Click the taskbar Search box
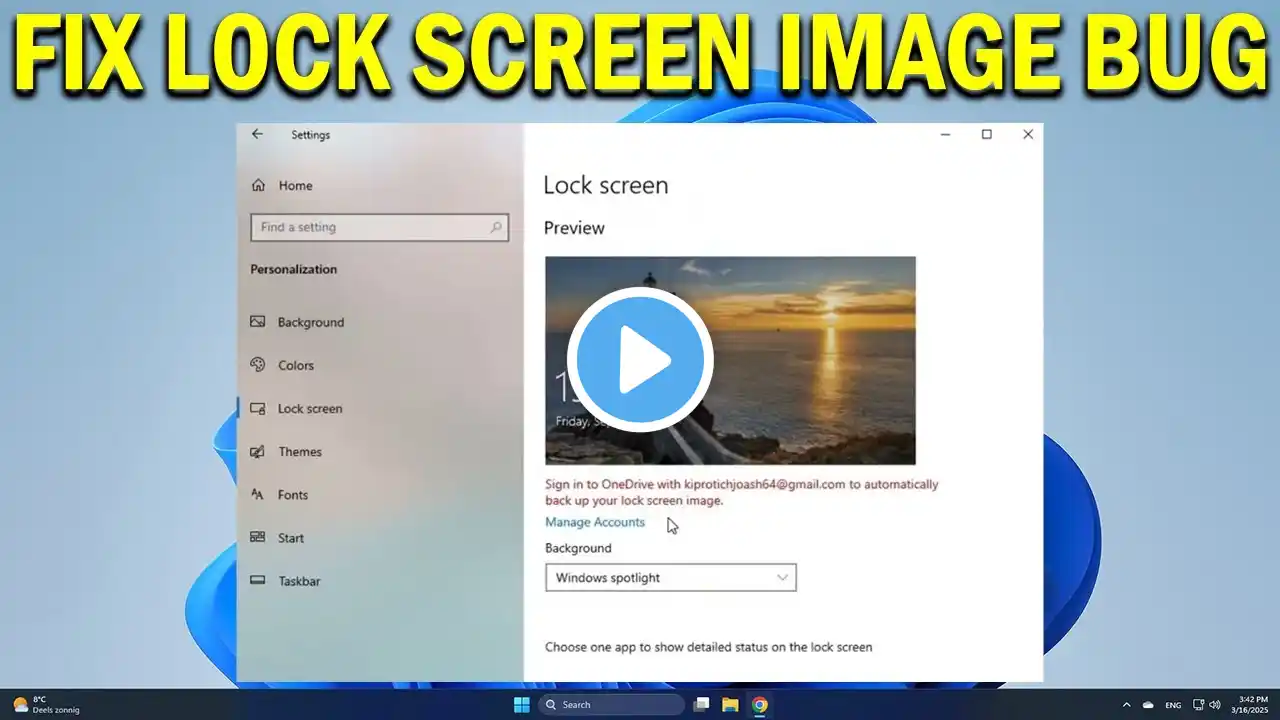 (612, 704)
